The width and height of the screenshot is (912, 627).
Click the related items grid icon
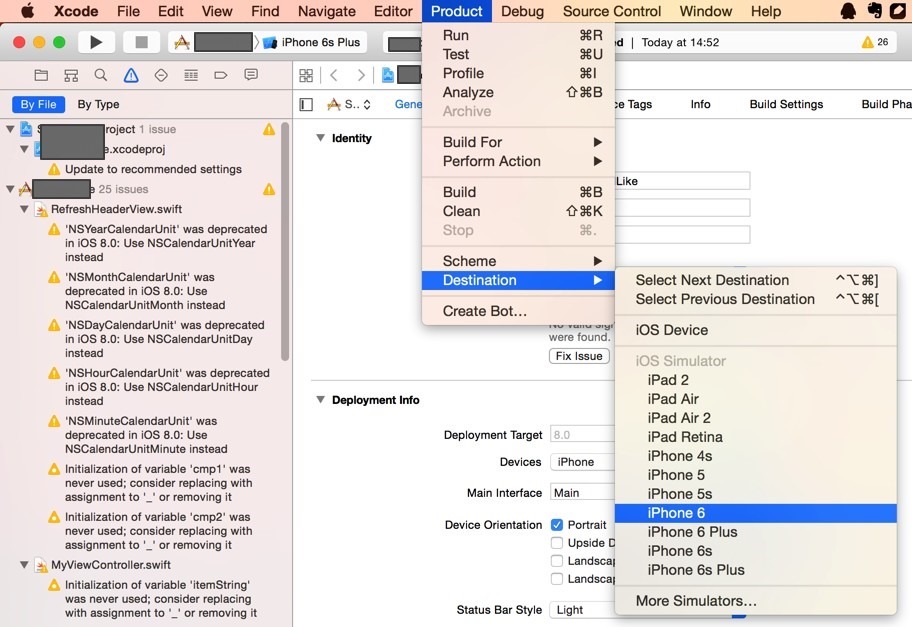(x=306, y=75)
